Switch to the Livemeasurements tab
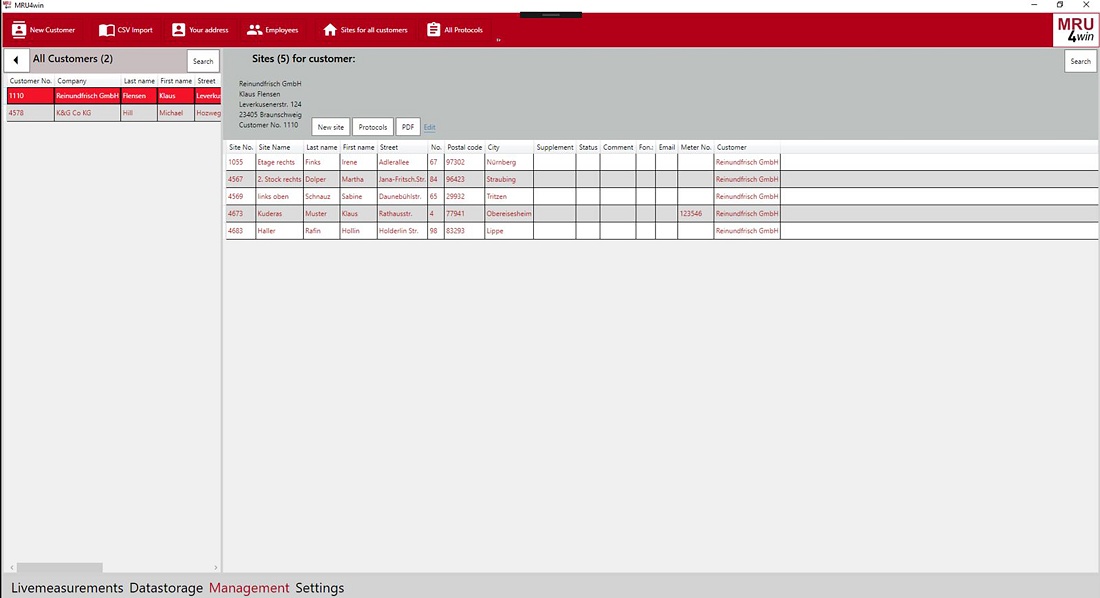 tap(67, 588)
